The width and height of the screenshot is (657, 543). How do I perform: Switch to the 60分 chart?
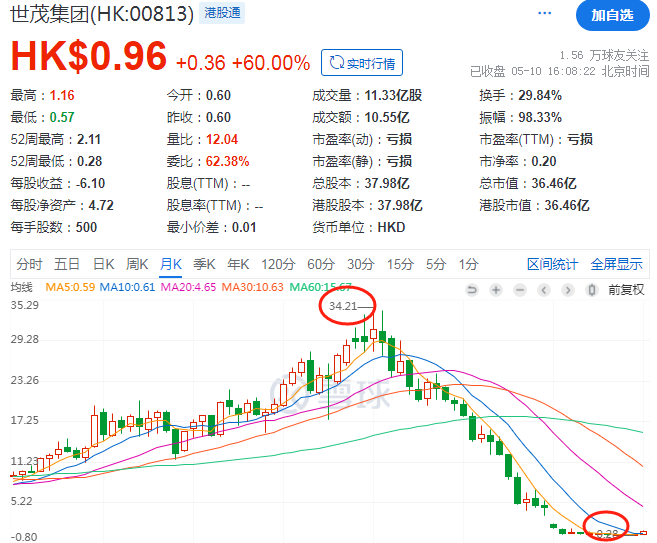pyautogui.click(x=321, y=264)
